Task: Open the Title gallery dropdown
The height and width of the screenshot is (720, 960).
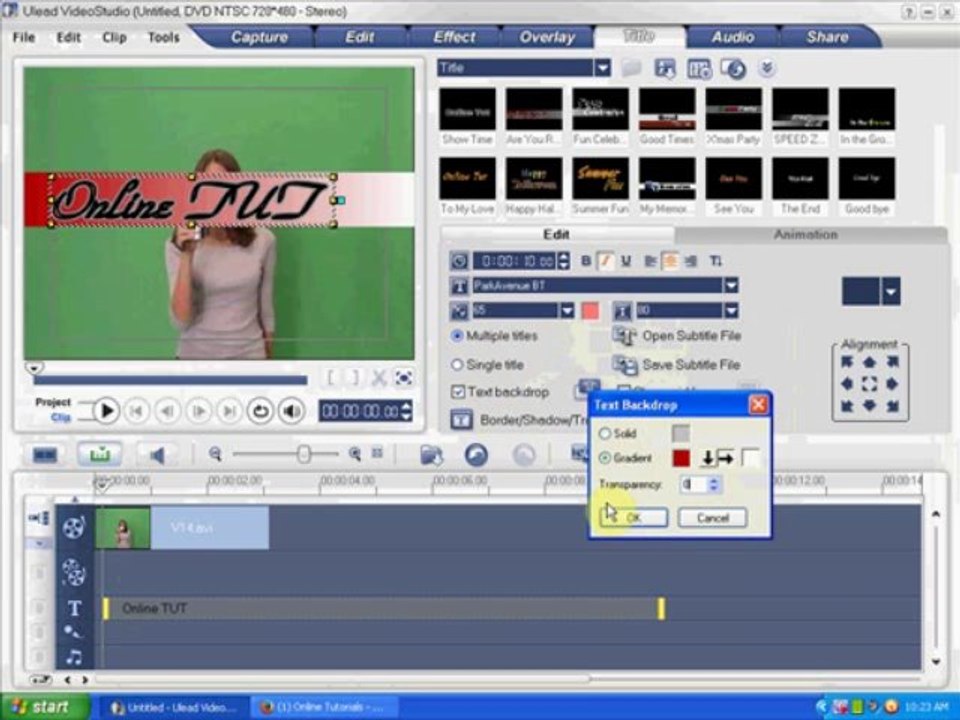Action: 603,68
